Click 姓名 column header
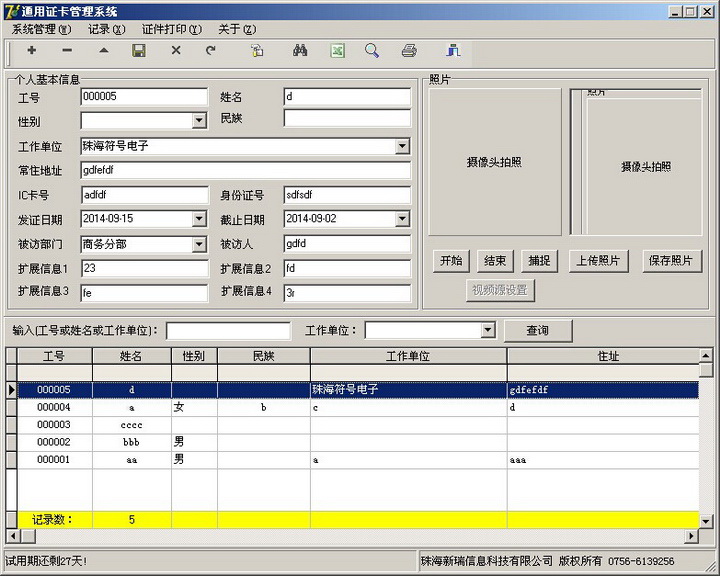The height and width of the screenshot is (576, 720). (x=131, y=356)
